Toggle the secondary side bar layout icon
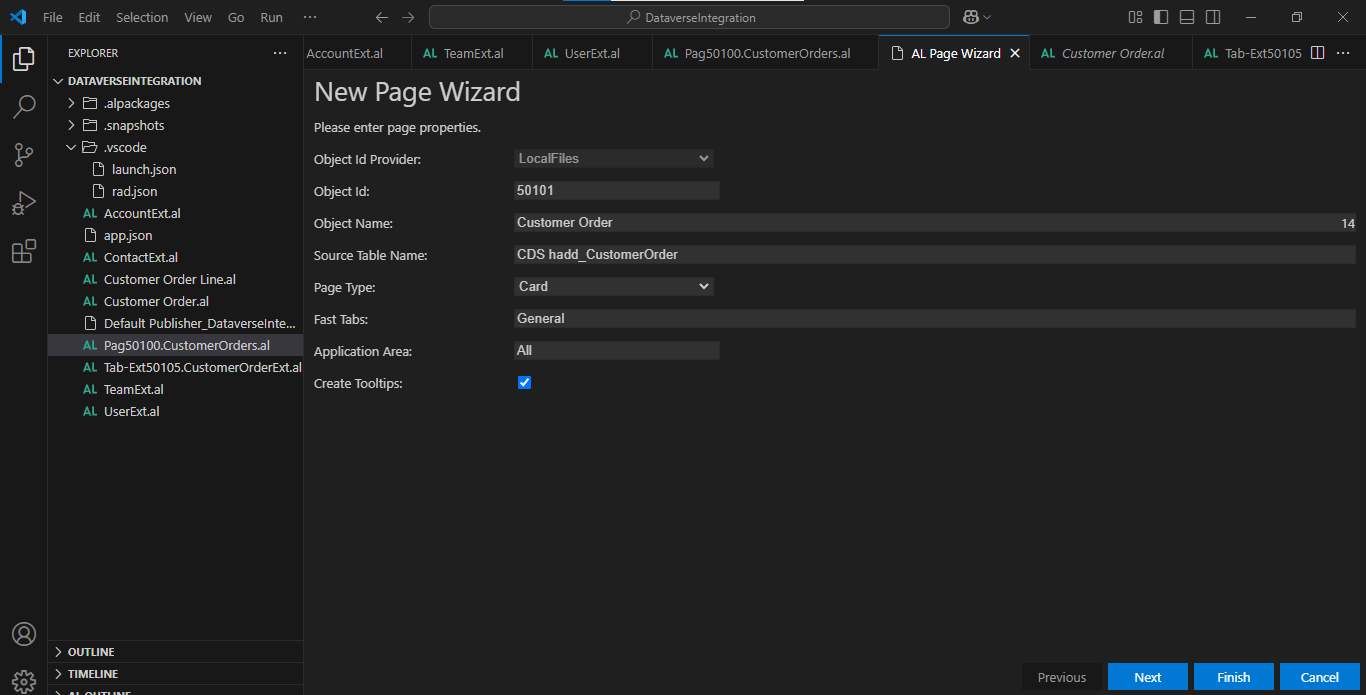The height and width of the screenshot is (695, 1366). pos(1213,17)
